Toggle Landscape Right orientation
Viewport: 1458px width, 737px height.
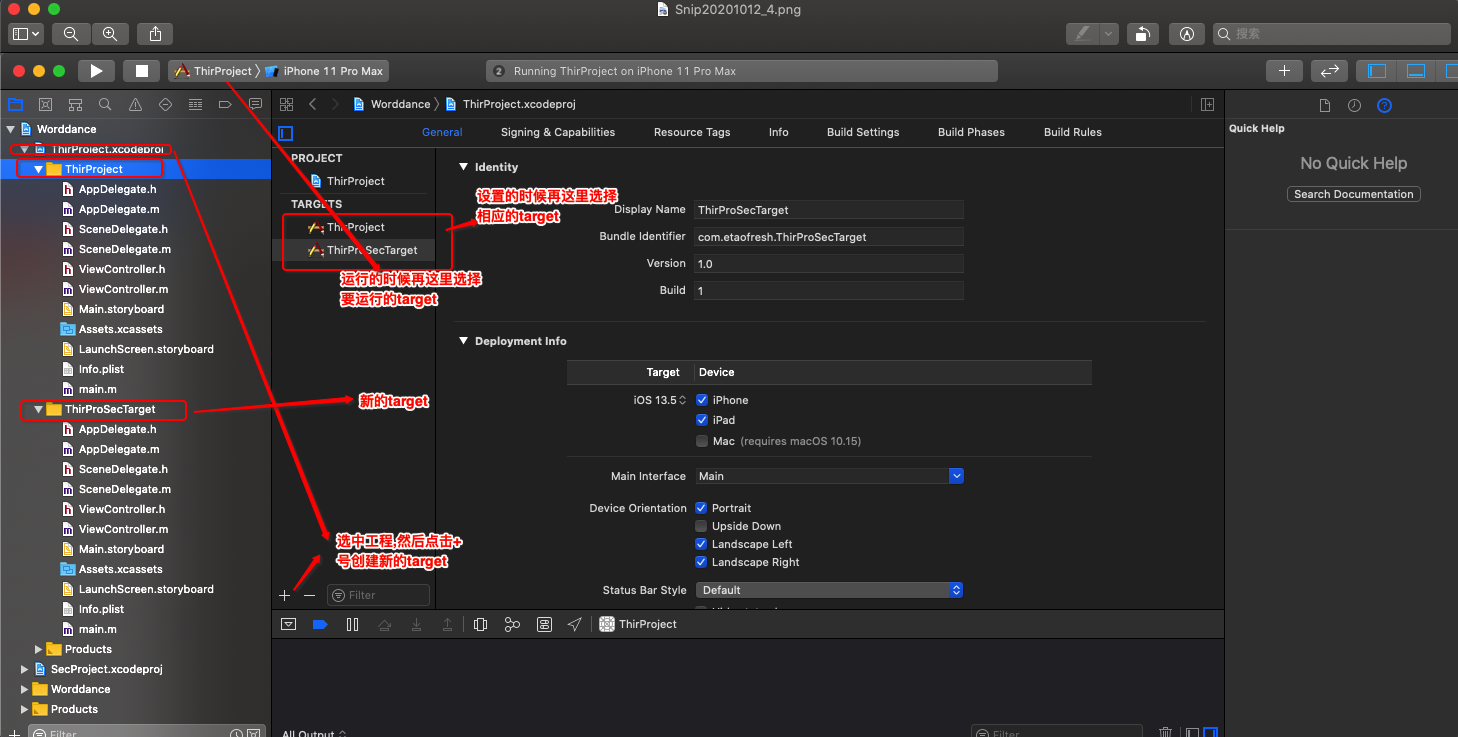[702, 562]
